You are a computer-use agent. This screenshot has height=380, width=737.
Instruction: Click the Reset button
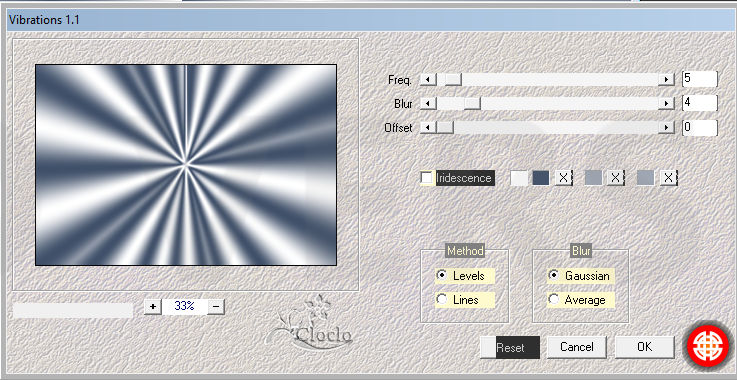[x=510, y=348]
